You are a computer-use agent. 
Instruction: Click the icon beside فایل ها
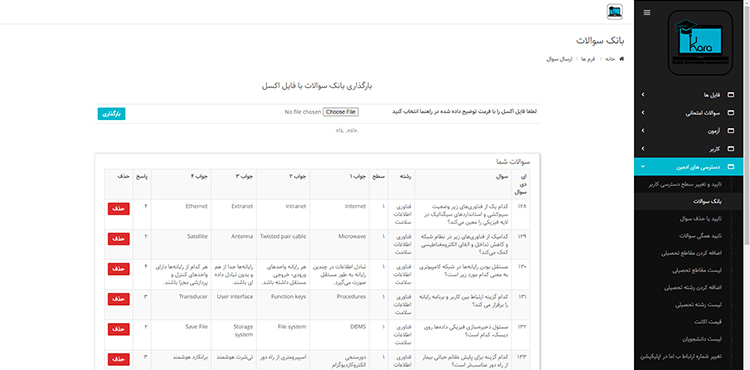click(x=730, y=95)
